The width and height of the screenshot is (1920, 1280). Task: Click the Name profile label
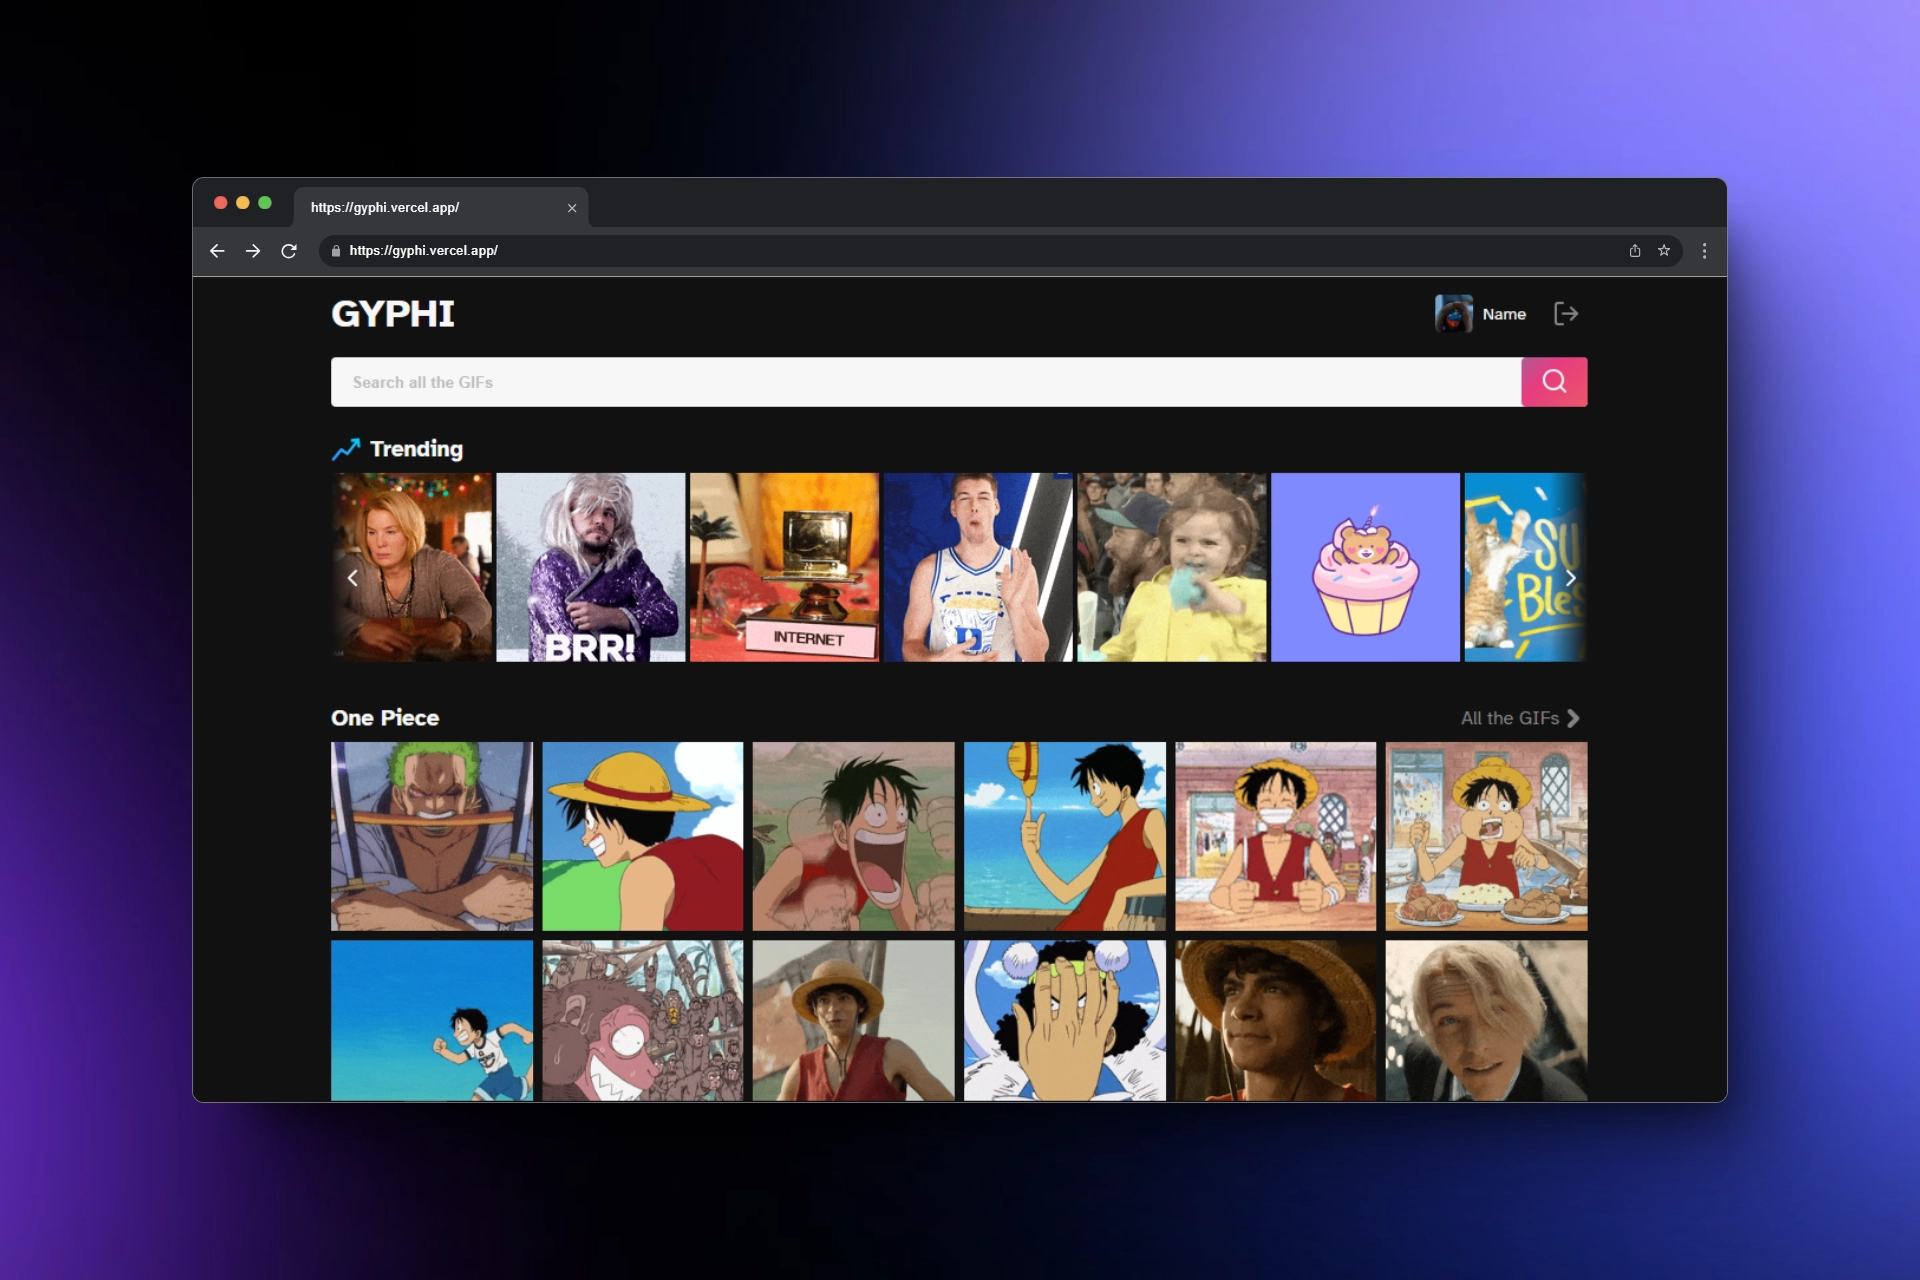pos(1504,314)
